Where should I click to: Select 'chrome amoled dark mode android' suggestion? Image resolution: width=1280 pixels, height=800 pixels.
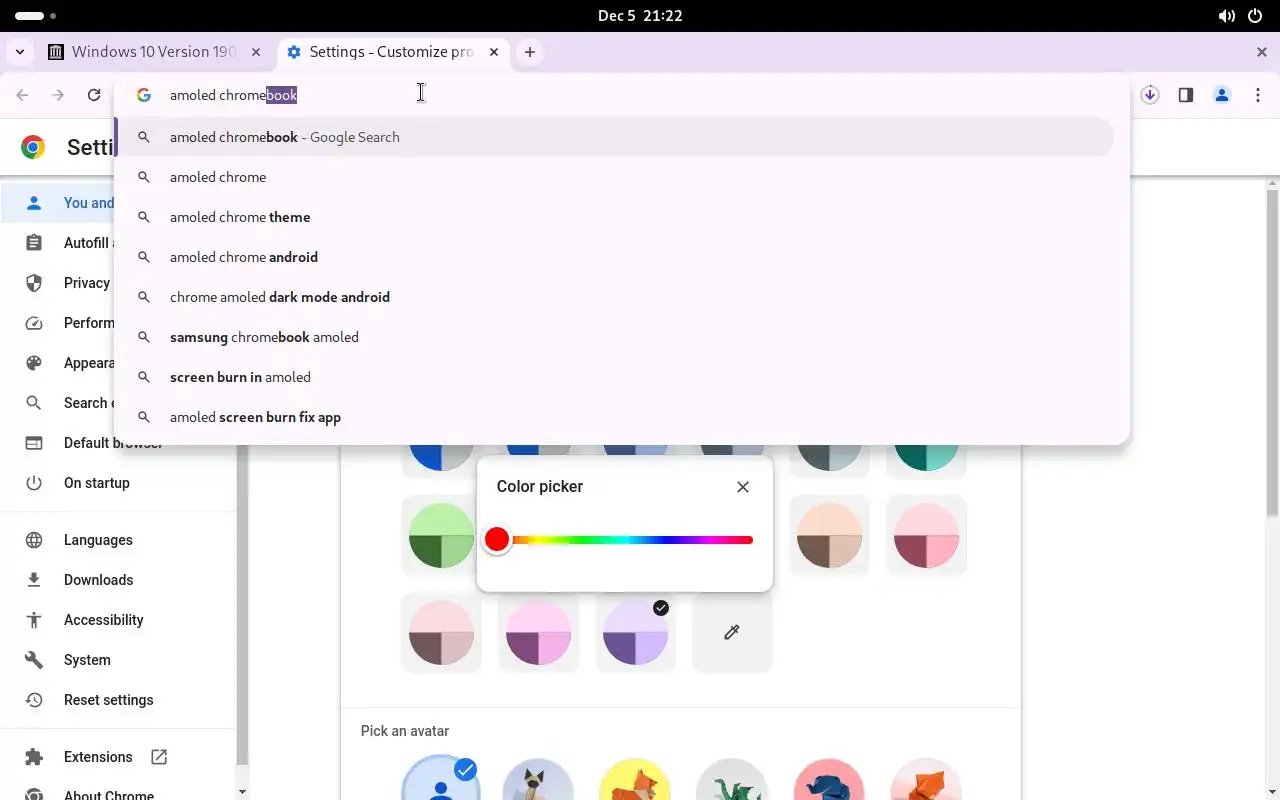pyautogui.click(x=615, y=297)
